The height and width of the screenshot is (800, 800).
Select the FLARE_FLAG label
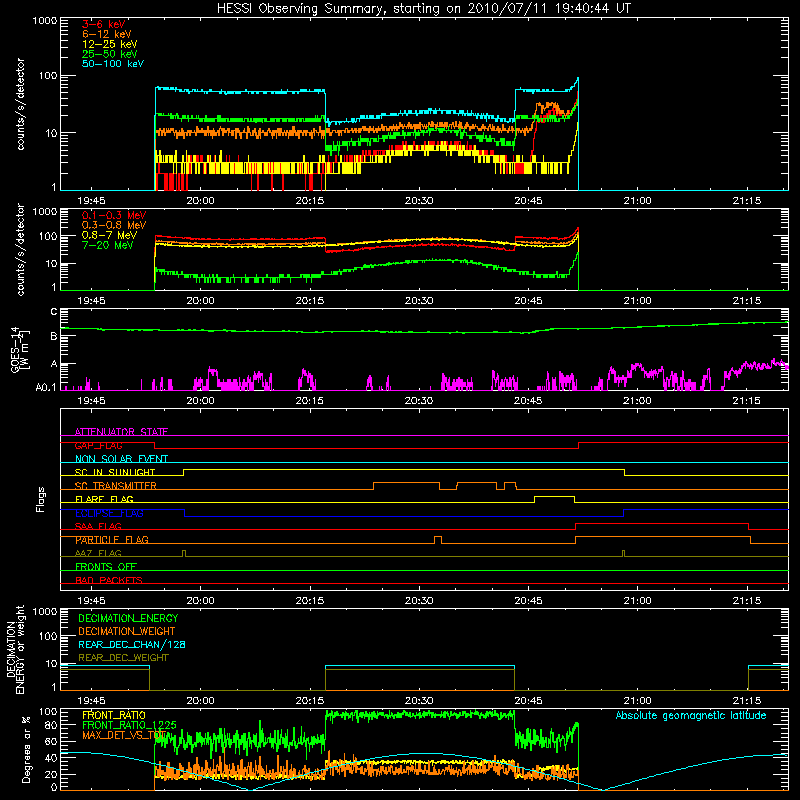104,499
